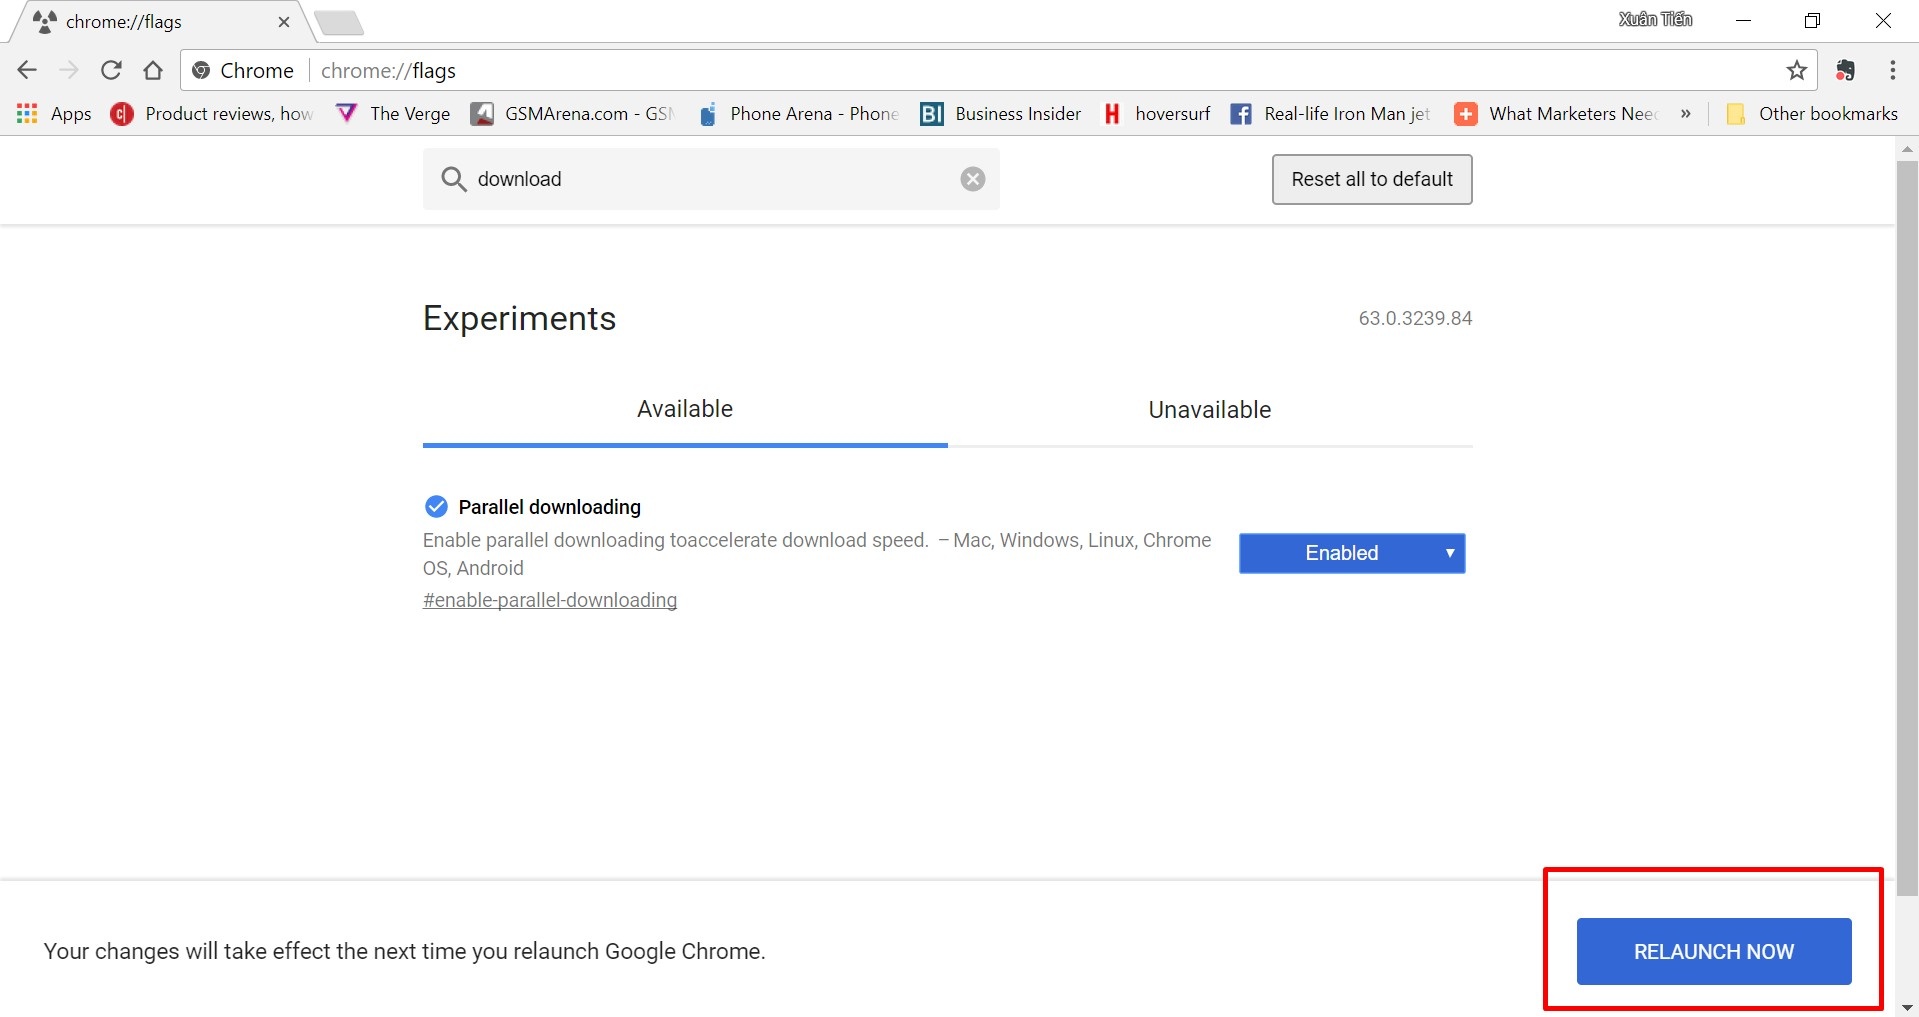Click the Reset all to default button
The height and width of the screenshot is (1017, 1919).
point(1371,179)
